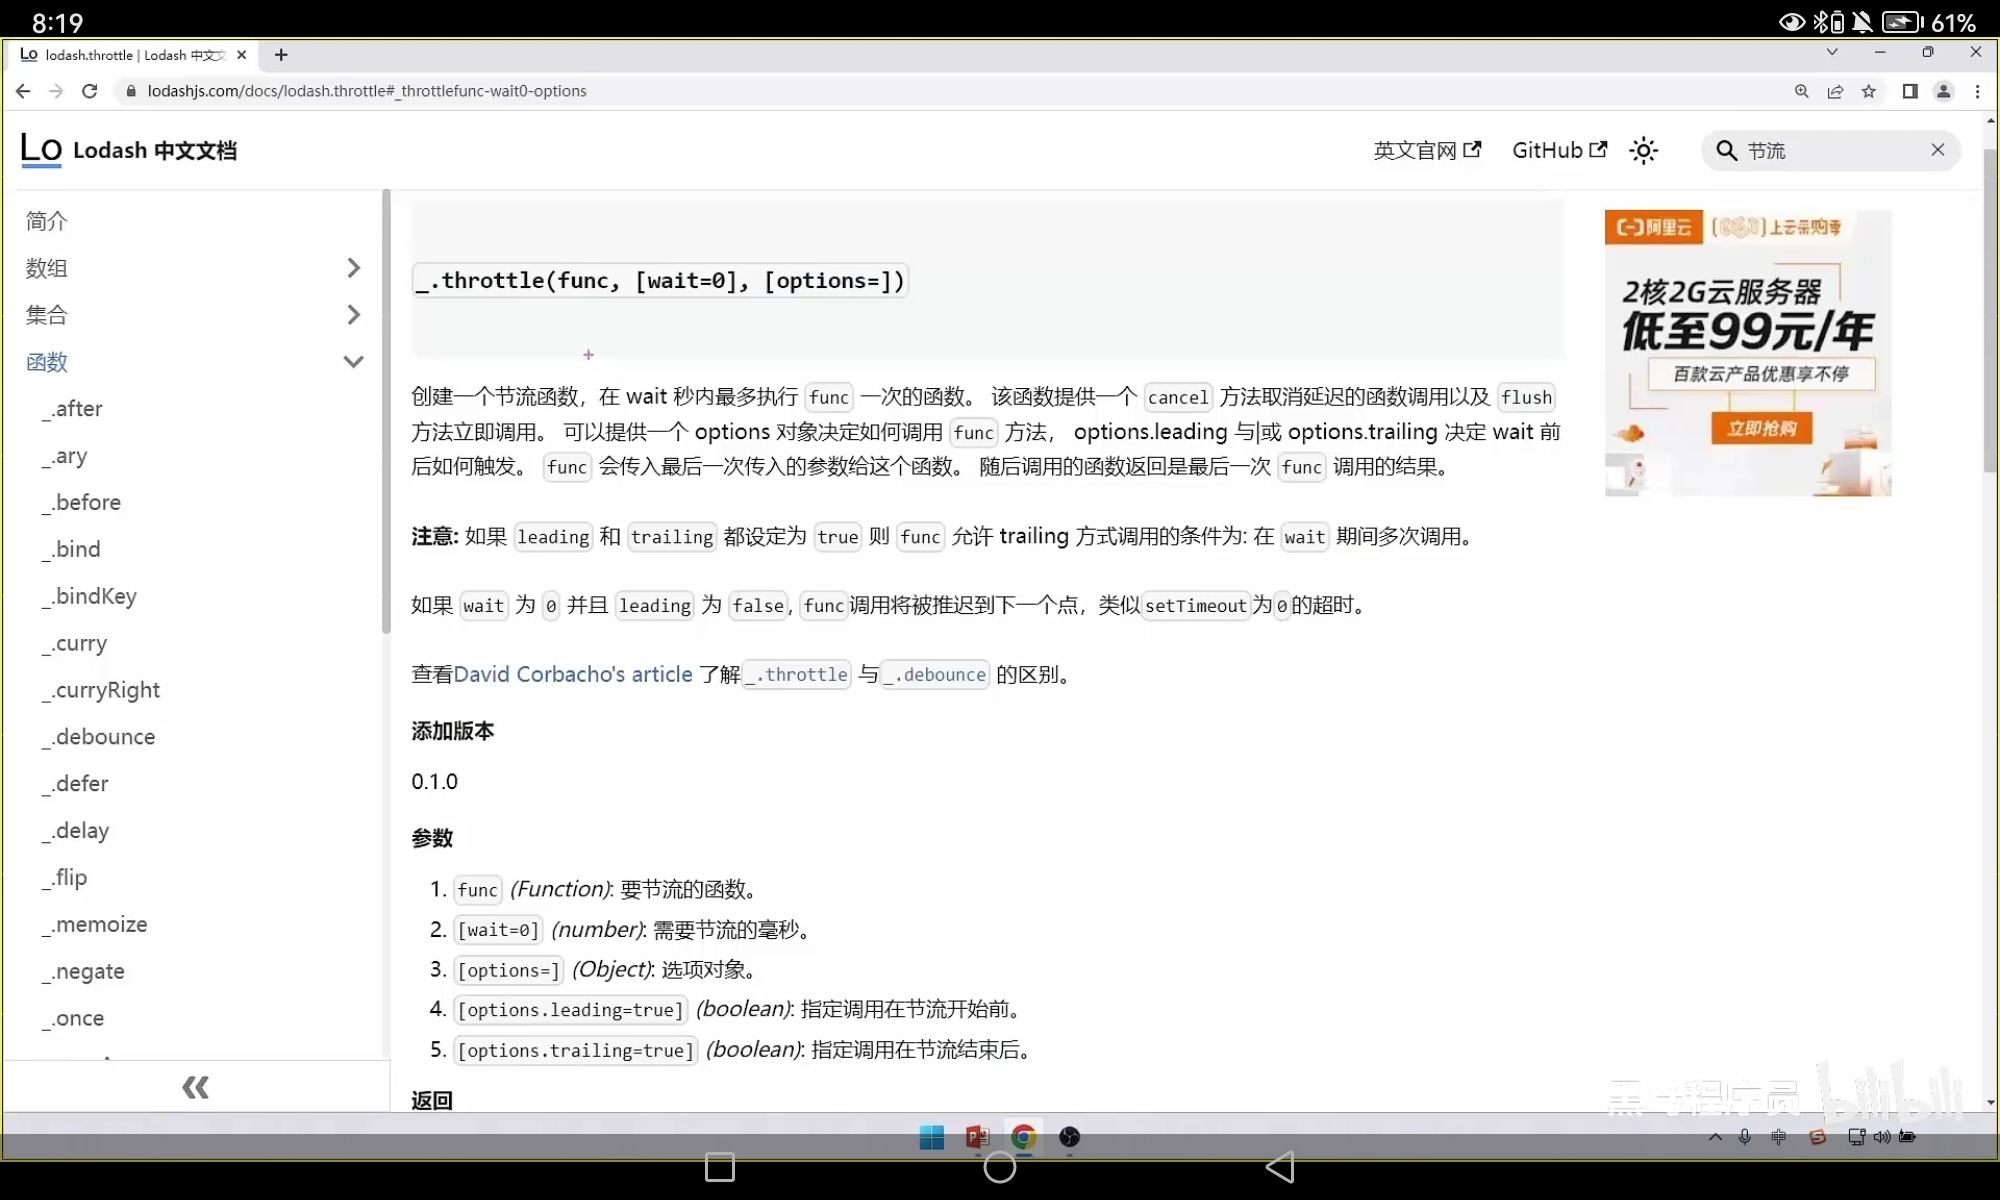Expand the 数组 sidebar section
This screenshot has width=2000, height=1200.
pos(353,268)
